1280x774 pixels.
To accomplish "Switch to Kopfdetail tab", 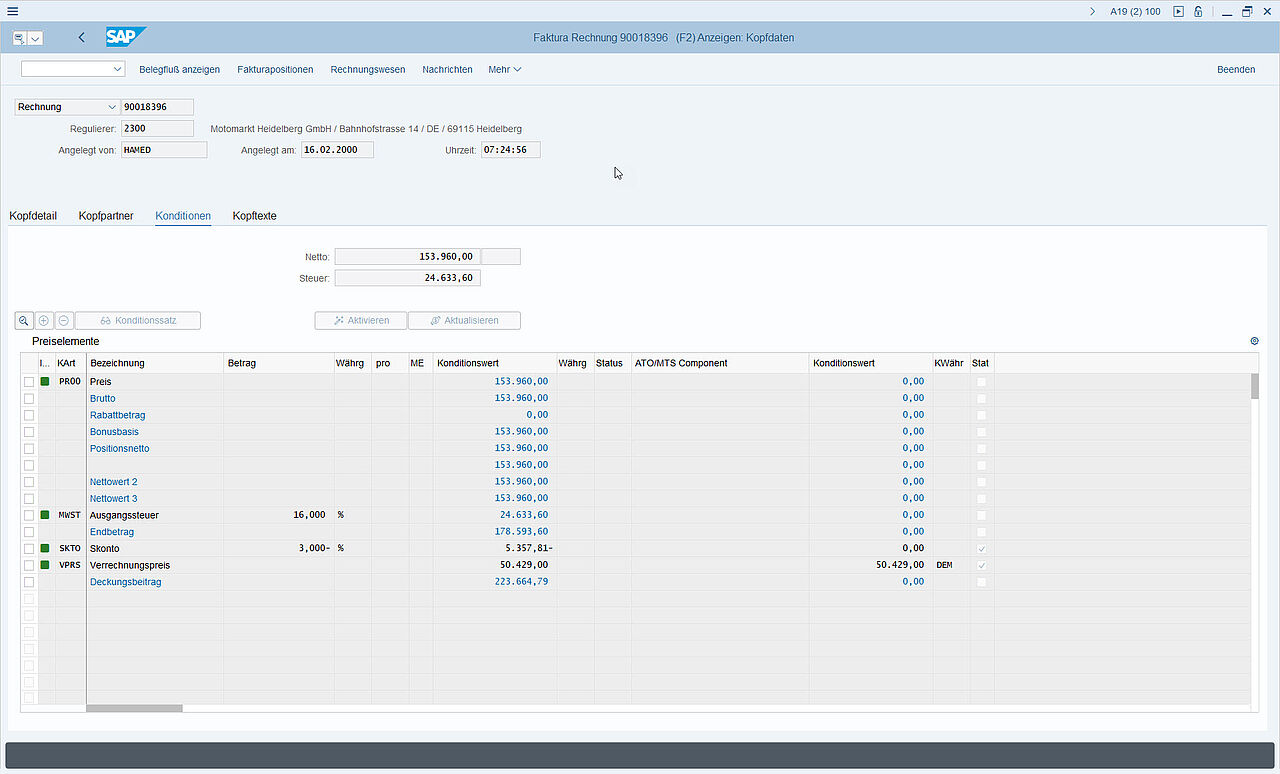I will coord(33,216).
